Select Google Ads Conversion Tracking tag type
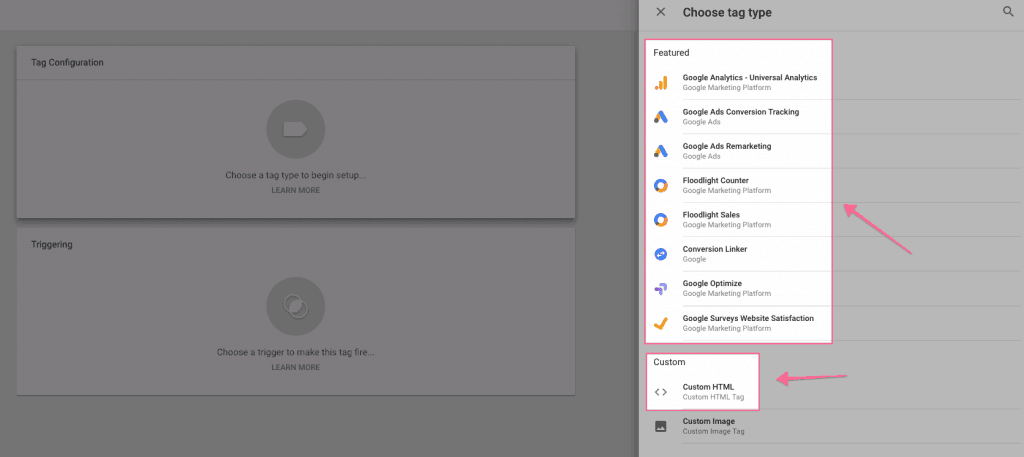 tap(828, 117)
